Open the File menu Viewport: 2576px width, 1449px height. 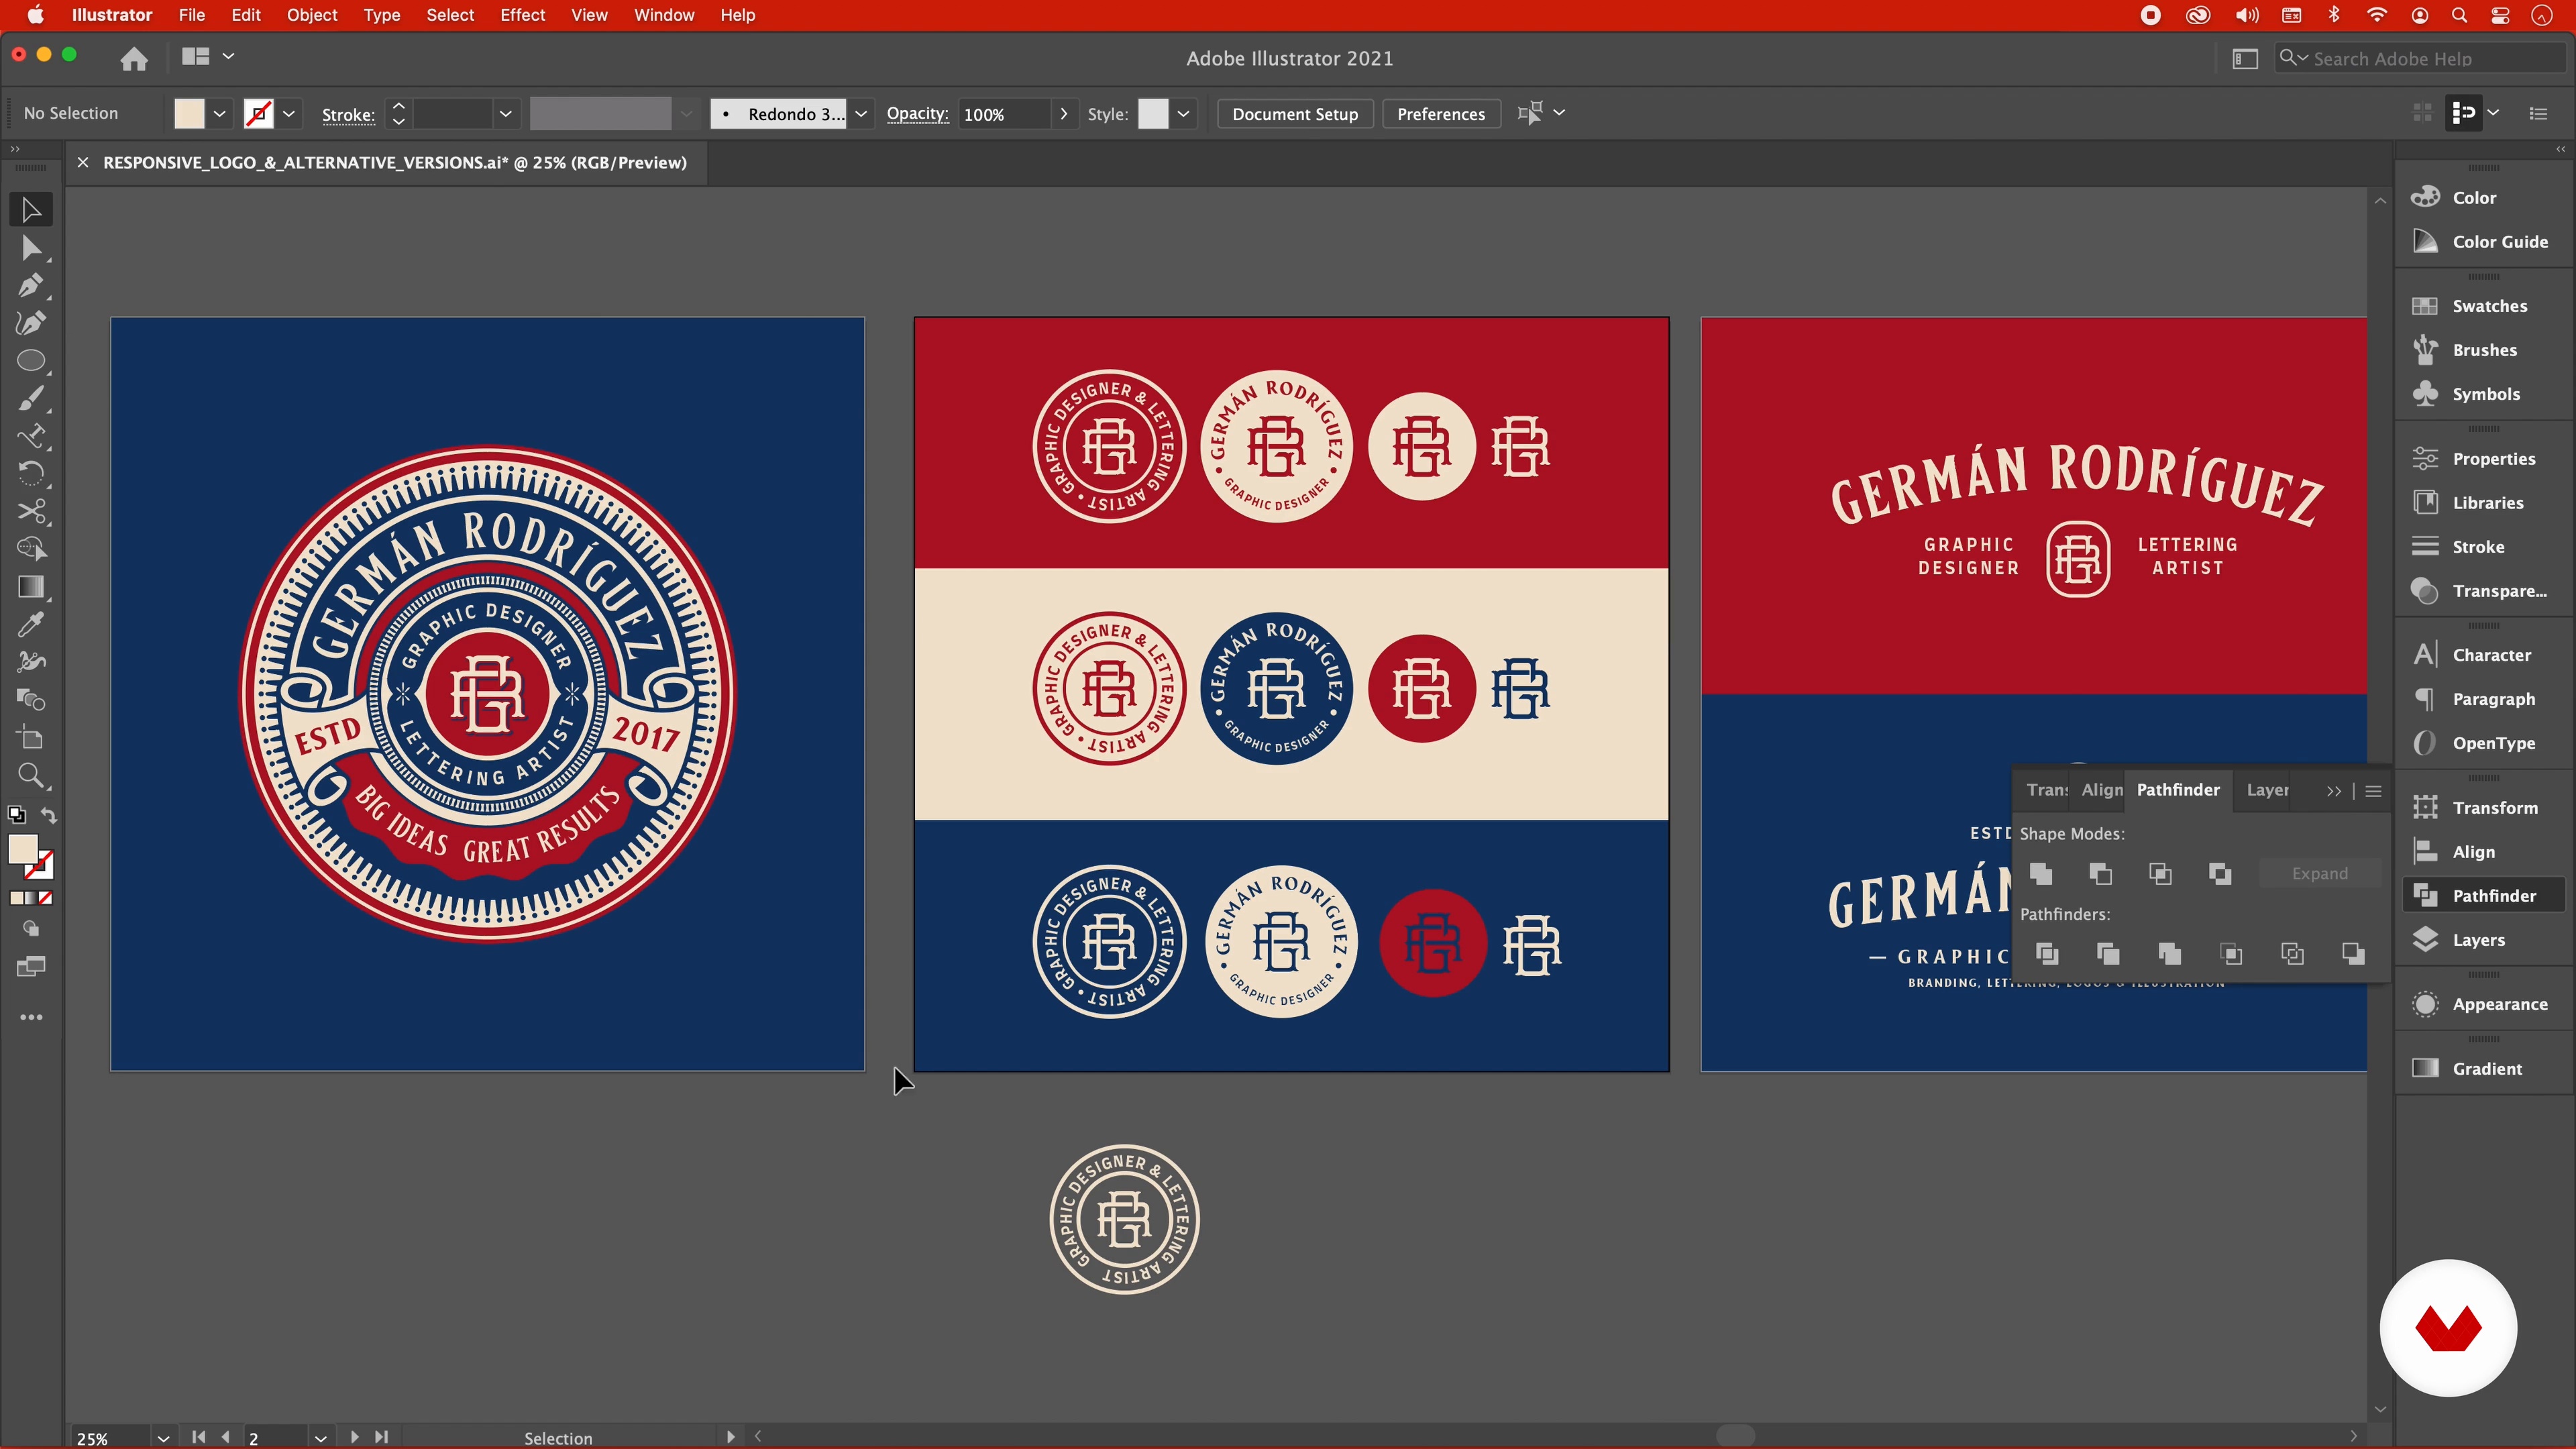coord(191,15)
